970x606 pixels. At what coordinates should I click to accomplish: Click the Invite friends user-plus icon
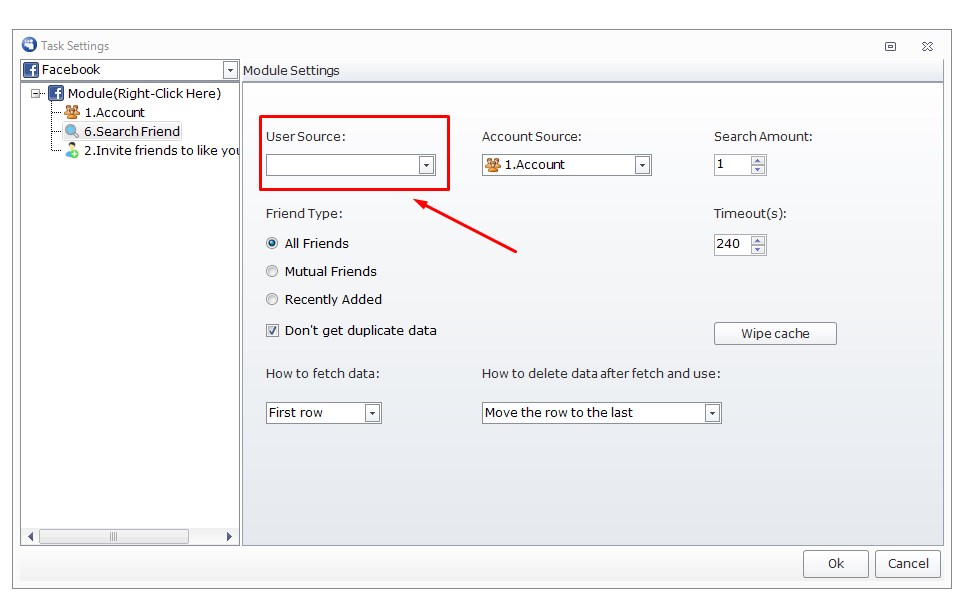click(72, 150)
